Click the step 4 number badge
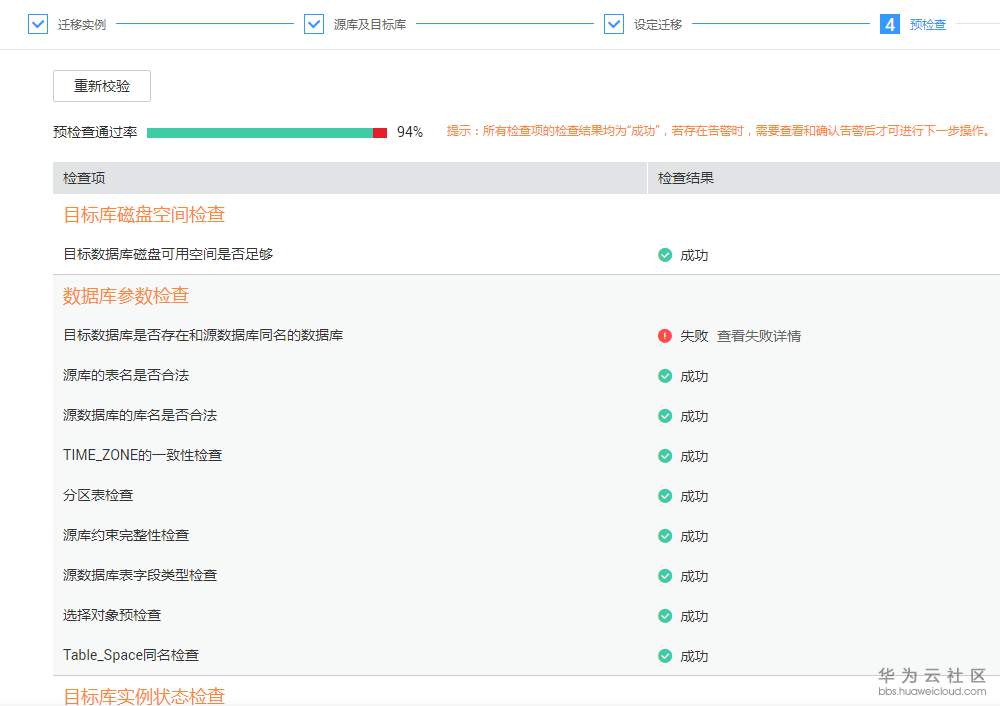Viewport: 1000px width, 706px height. (890, 24)
